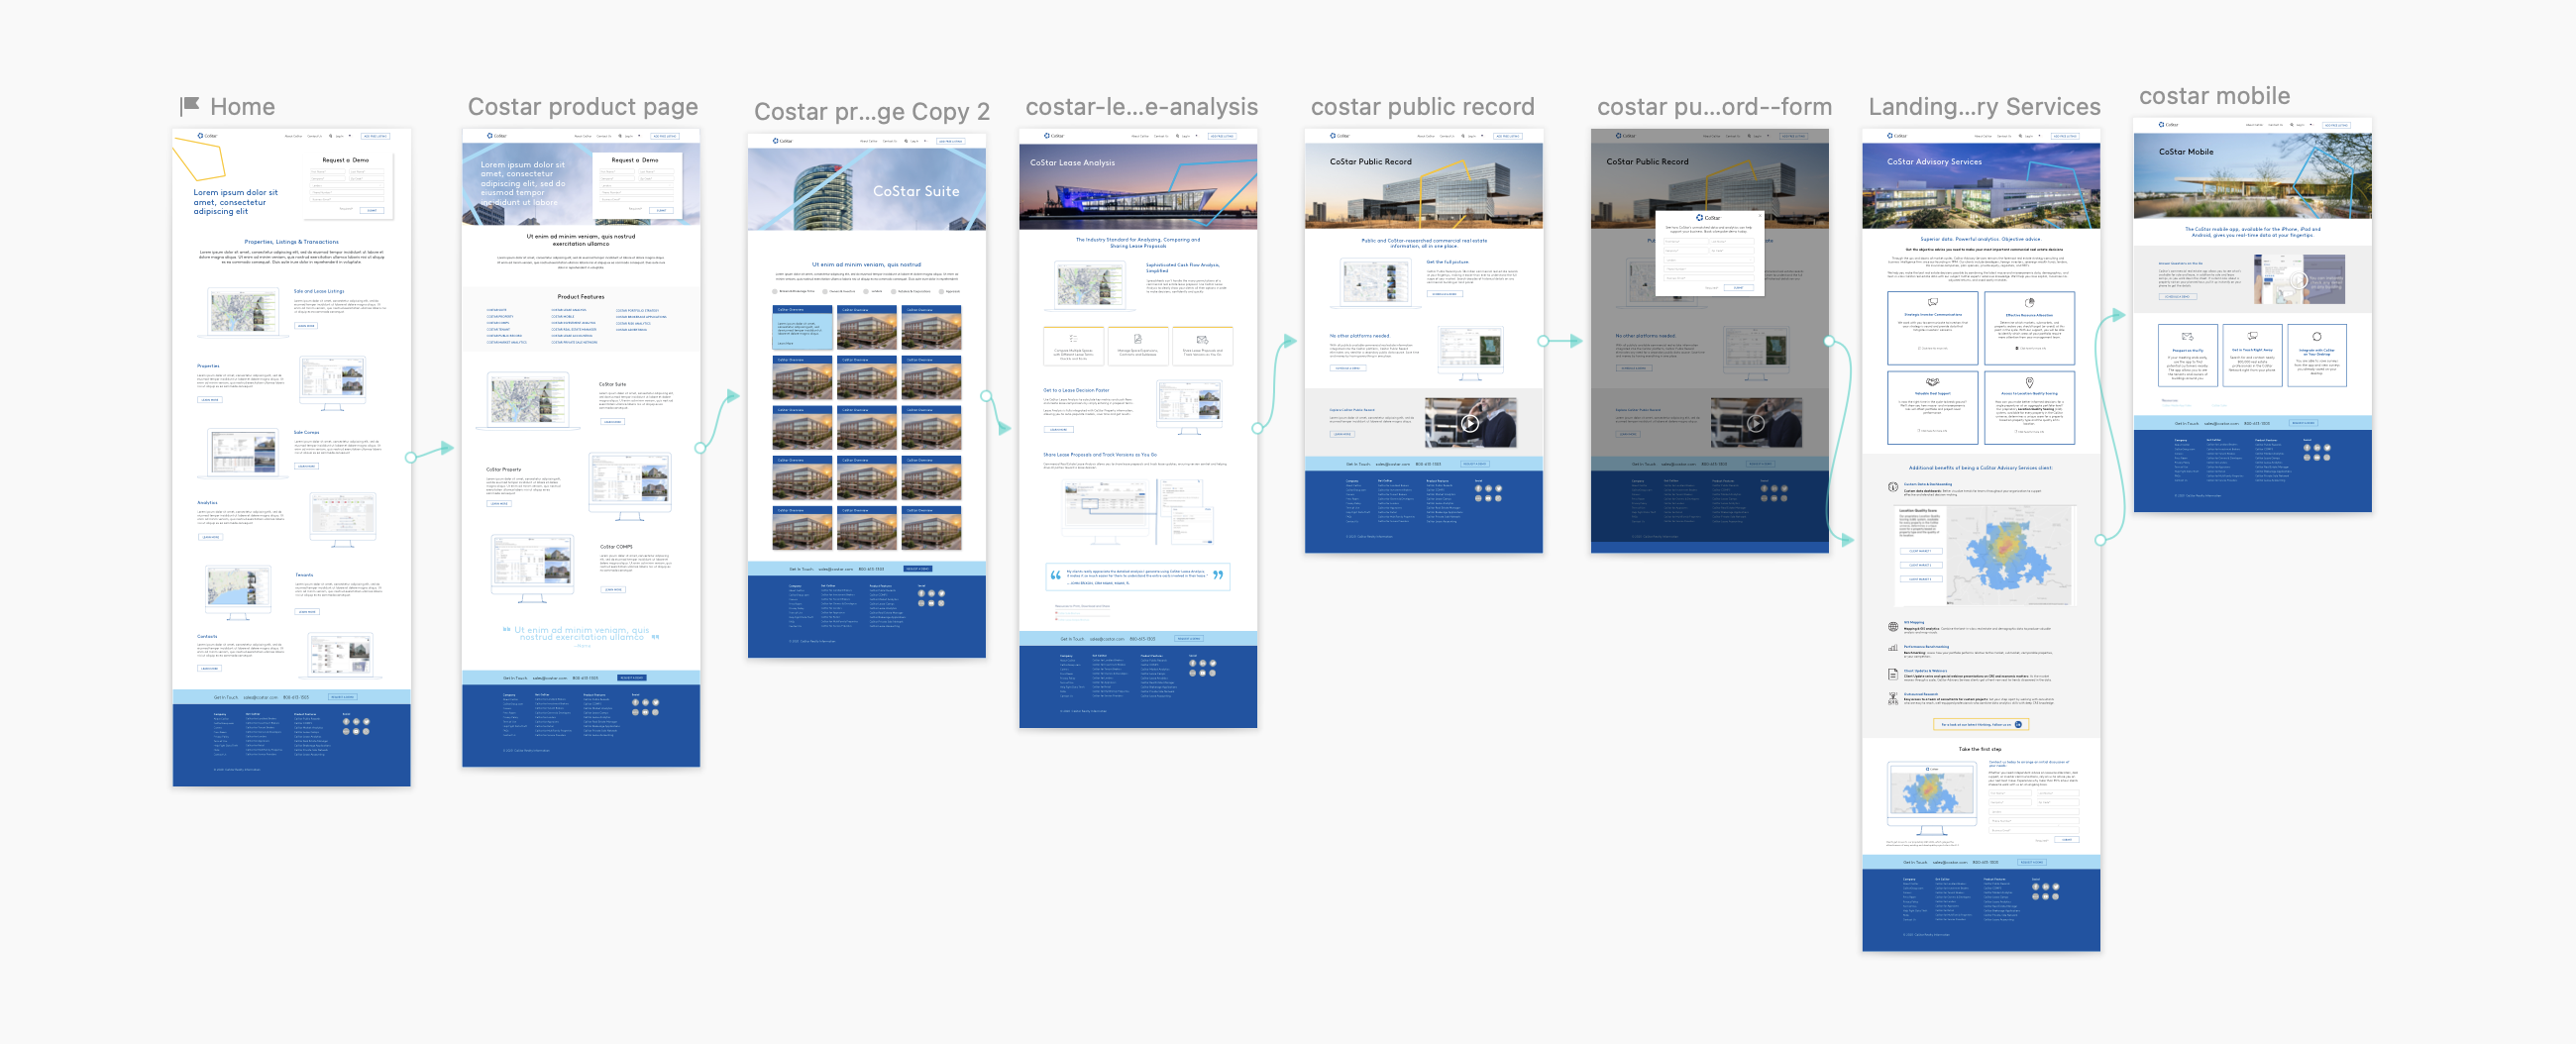Click Submit in the product page demo form
2576x1044 pixels.
tap(661, 210)
